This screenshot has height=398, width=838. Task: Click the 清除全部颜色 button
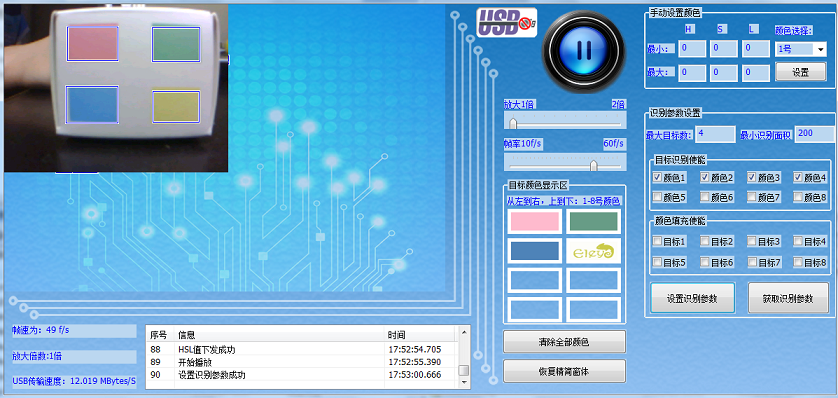pyautogui.click(x=564, y=342)
